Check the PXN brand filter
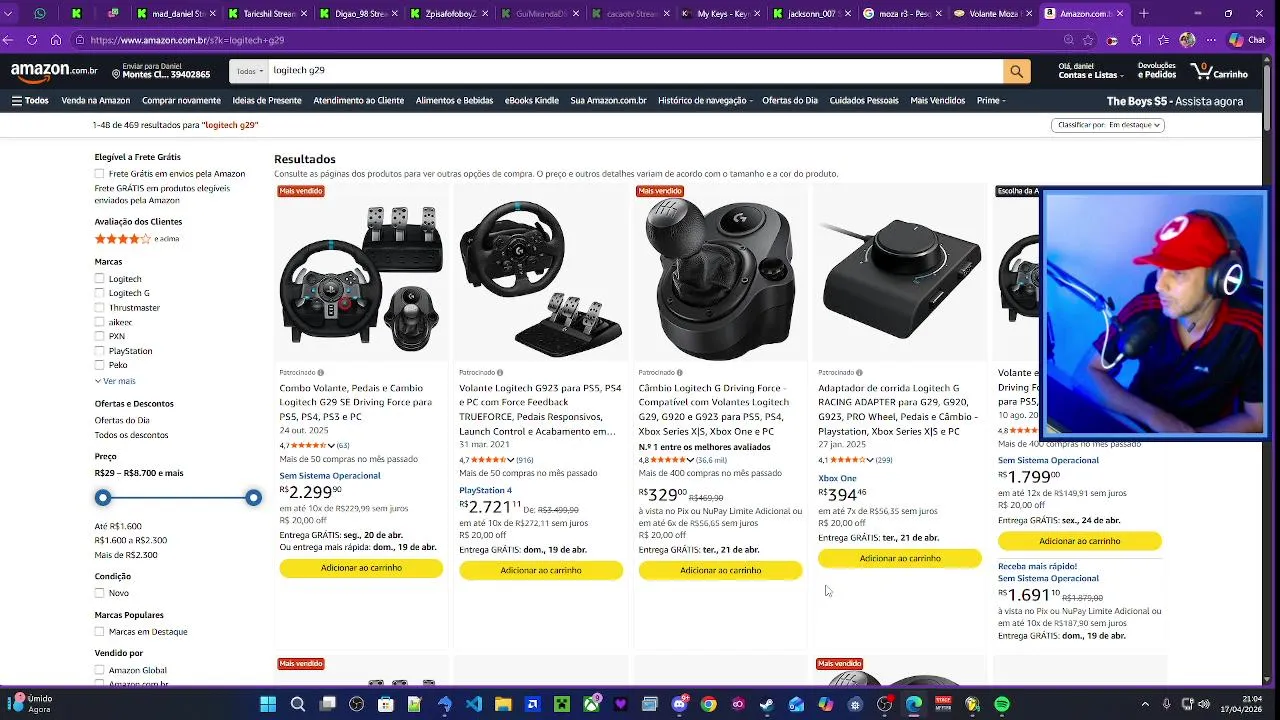Screen dimensions: 1280x720 coord(99,336)
